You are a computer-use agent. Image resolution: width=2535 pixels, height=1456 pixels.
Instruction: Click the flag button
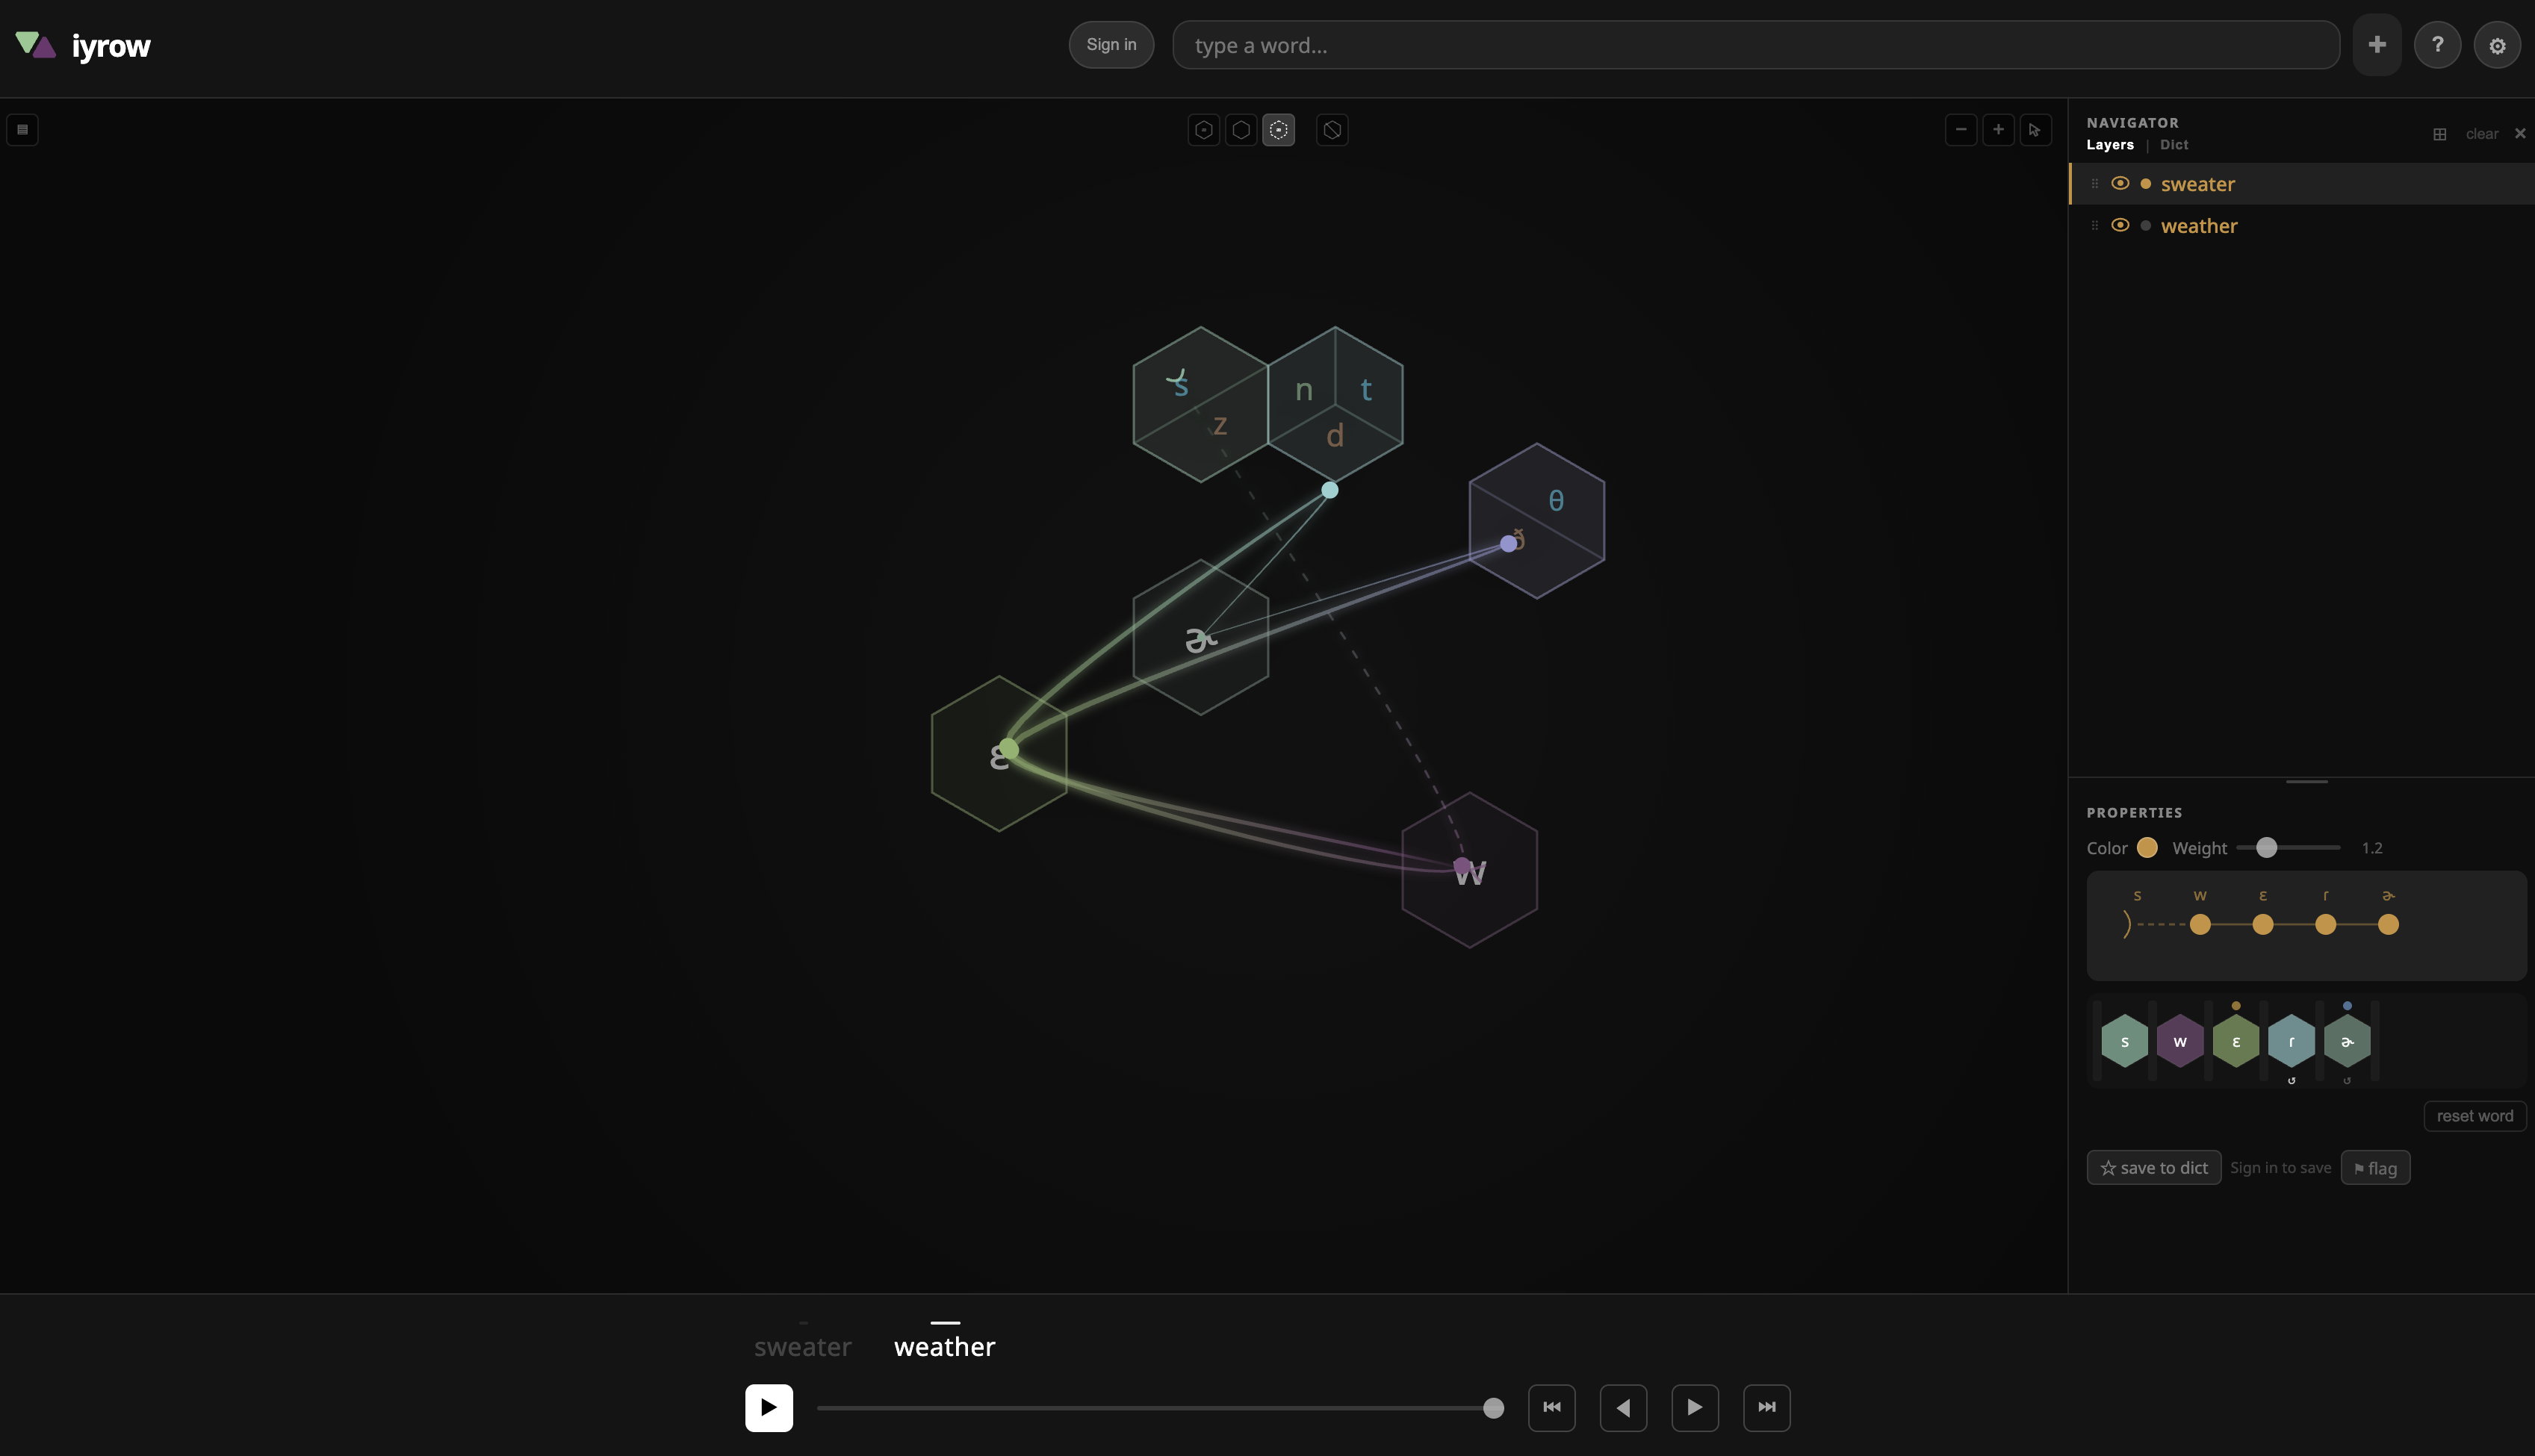(2375, 1168)
